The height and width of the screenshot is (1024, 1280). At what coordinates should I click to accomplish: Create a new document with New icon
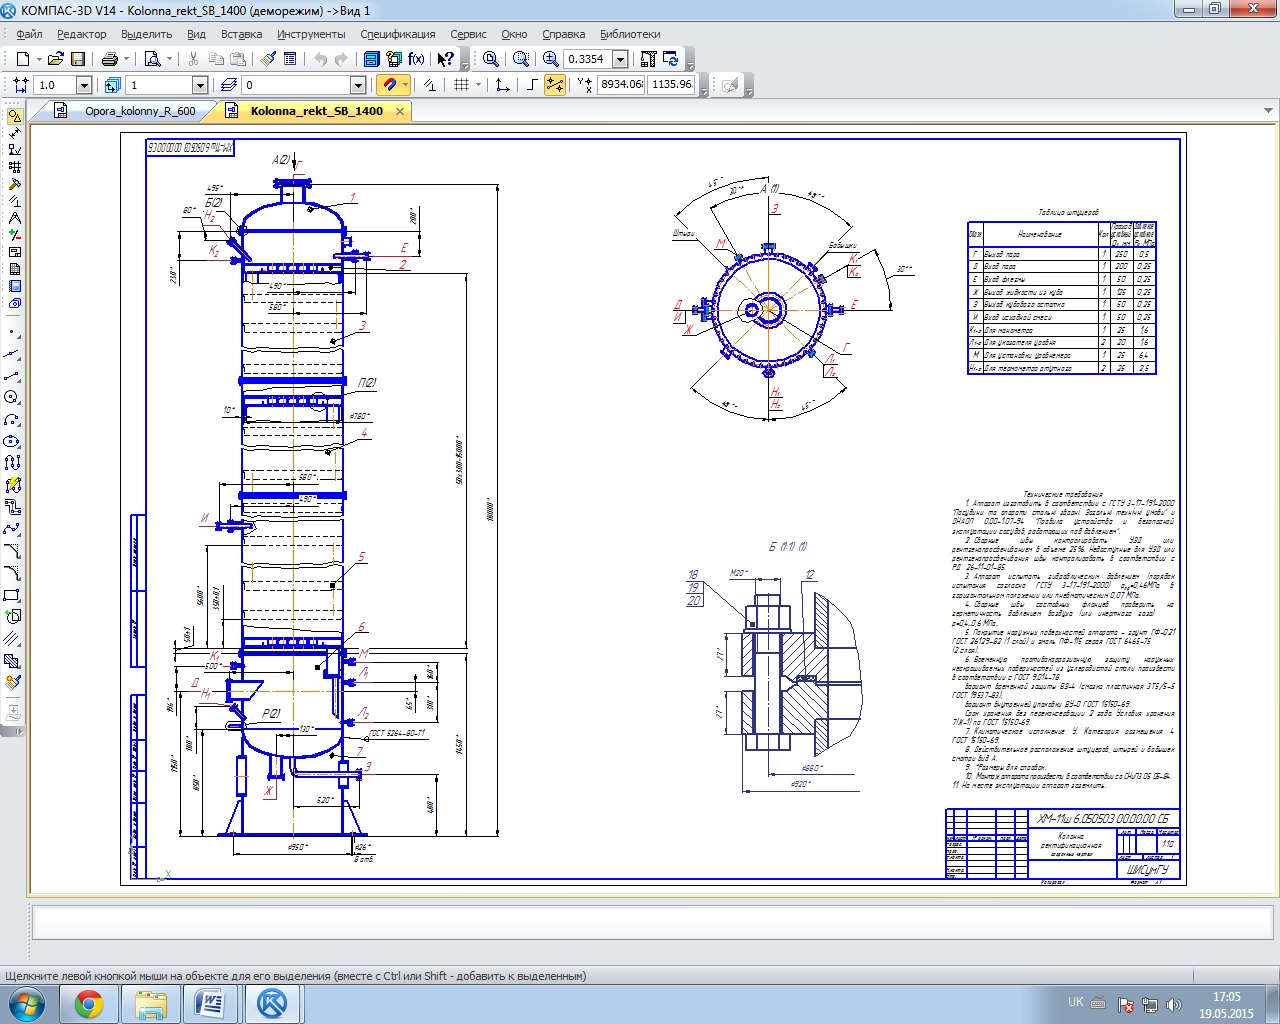pos(22,59)
